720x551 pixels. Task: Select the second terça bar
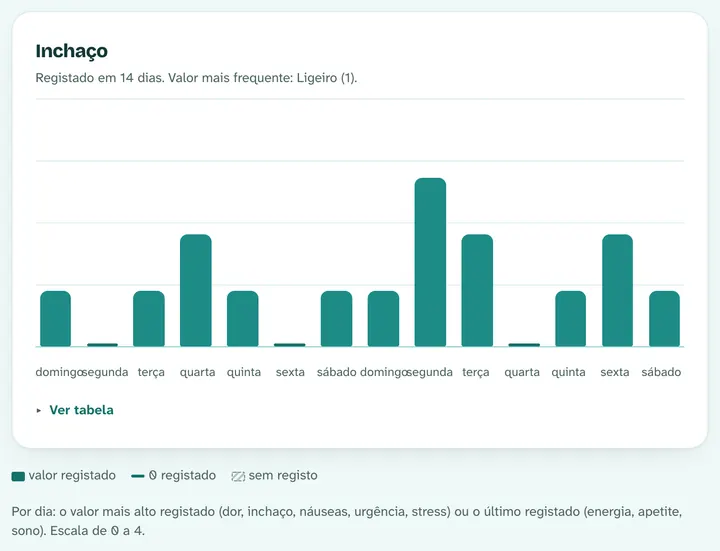click(477, 290)
